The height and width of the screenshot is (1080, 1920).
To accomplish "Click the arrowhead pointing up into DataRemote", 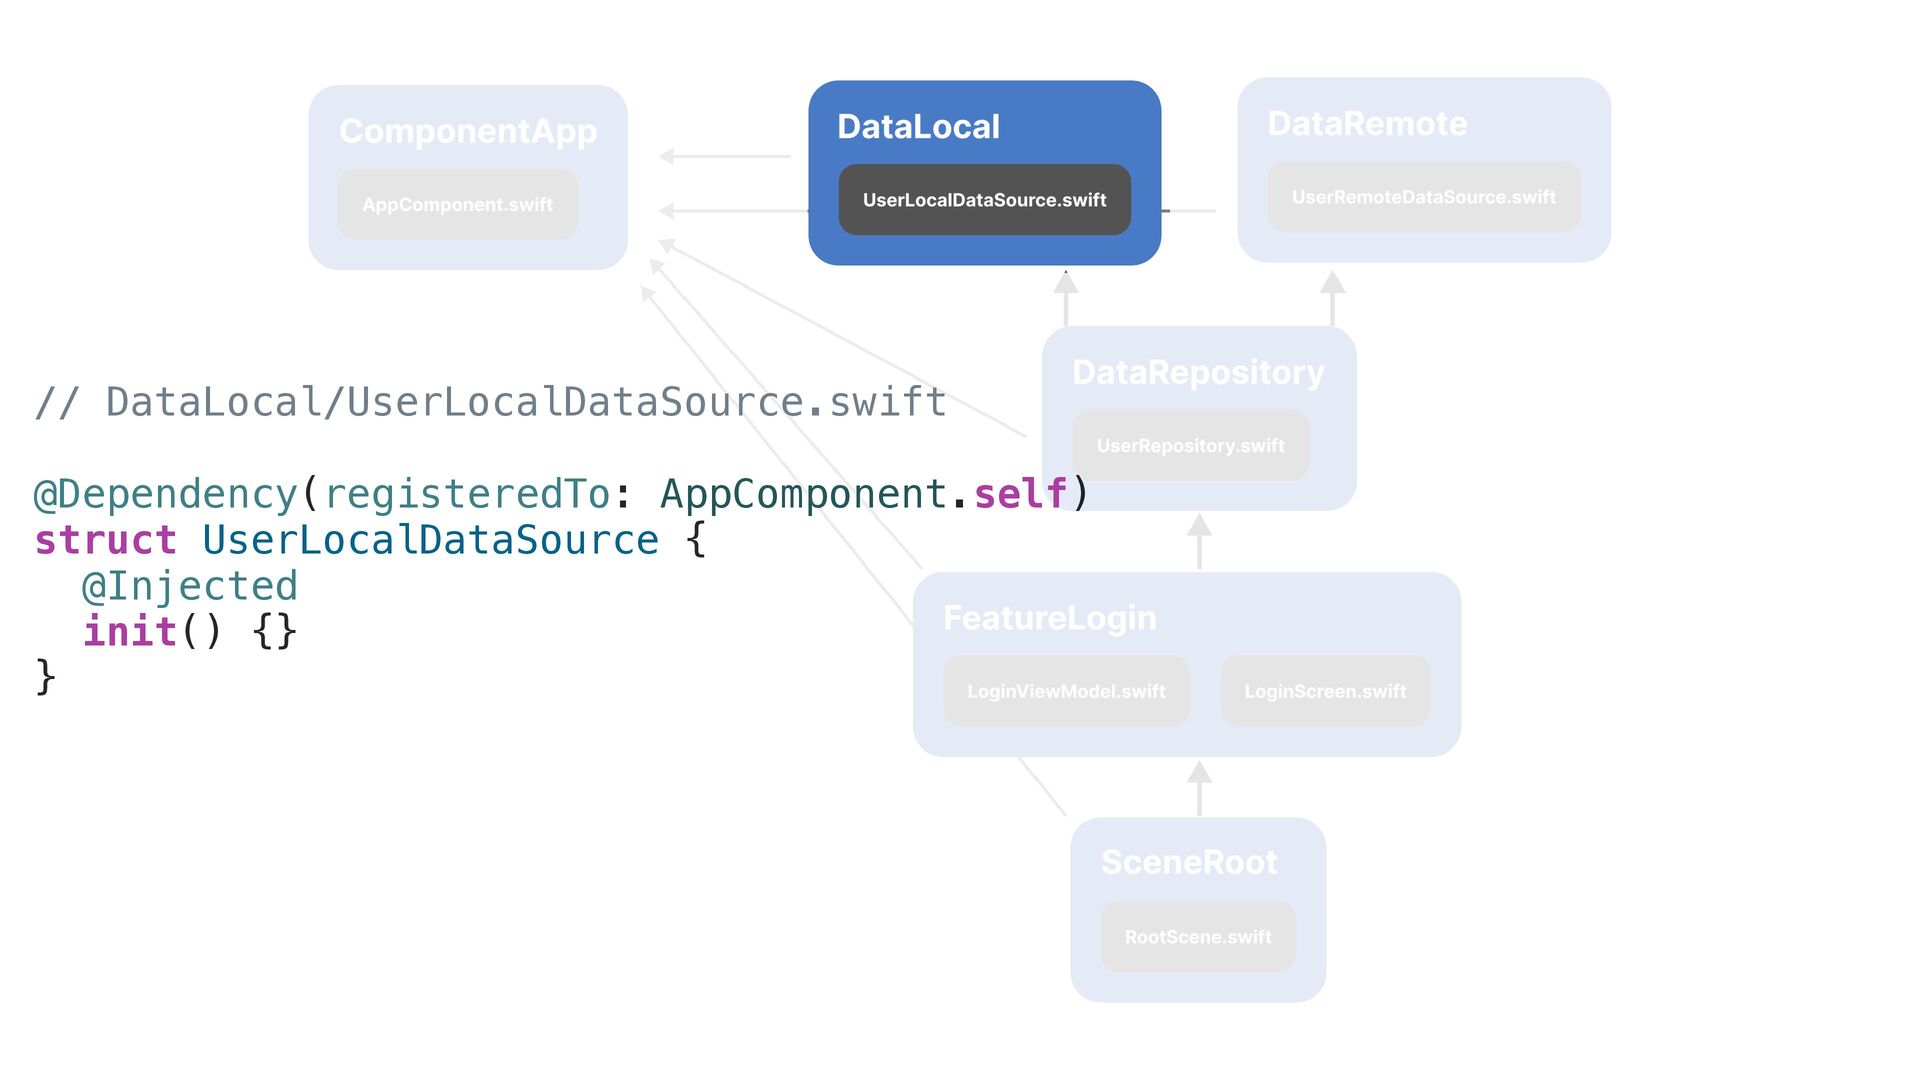I will 1332,284.
